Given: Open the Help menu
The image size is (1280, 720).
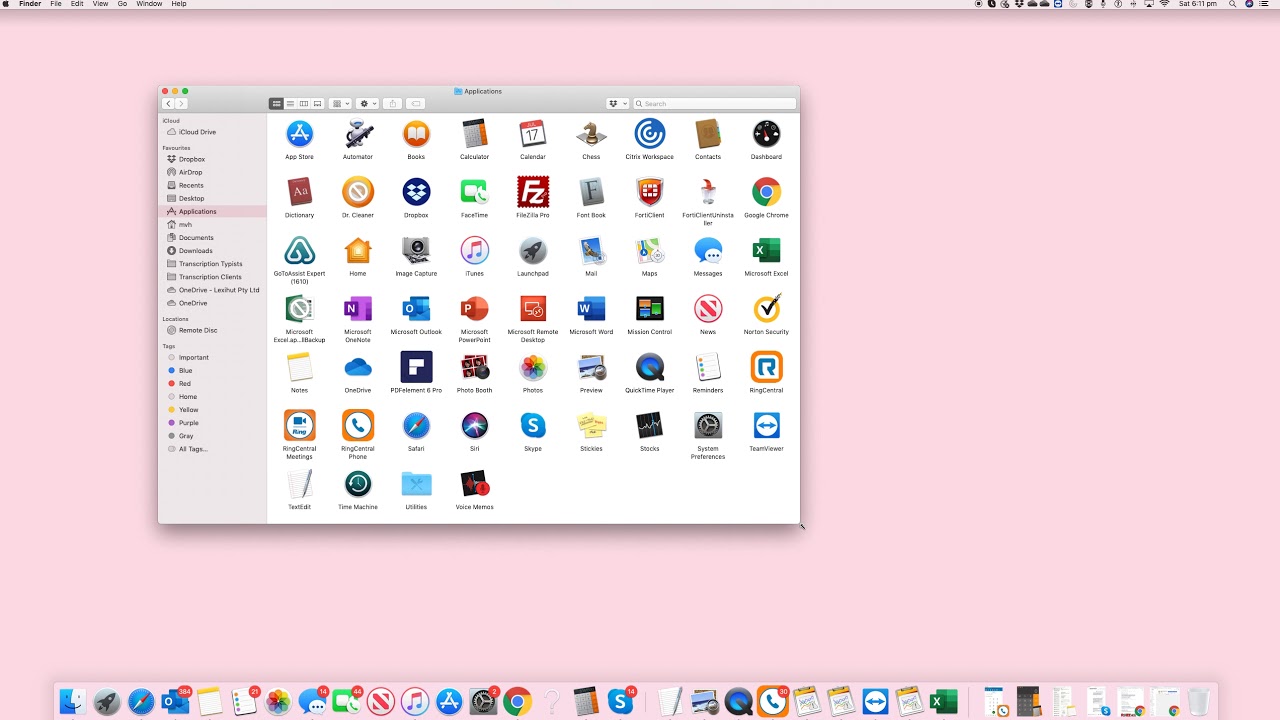Looking at the screenshot, I should point(179,4).
